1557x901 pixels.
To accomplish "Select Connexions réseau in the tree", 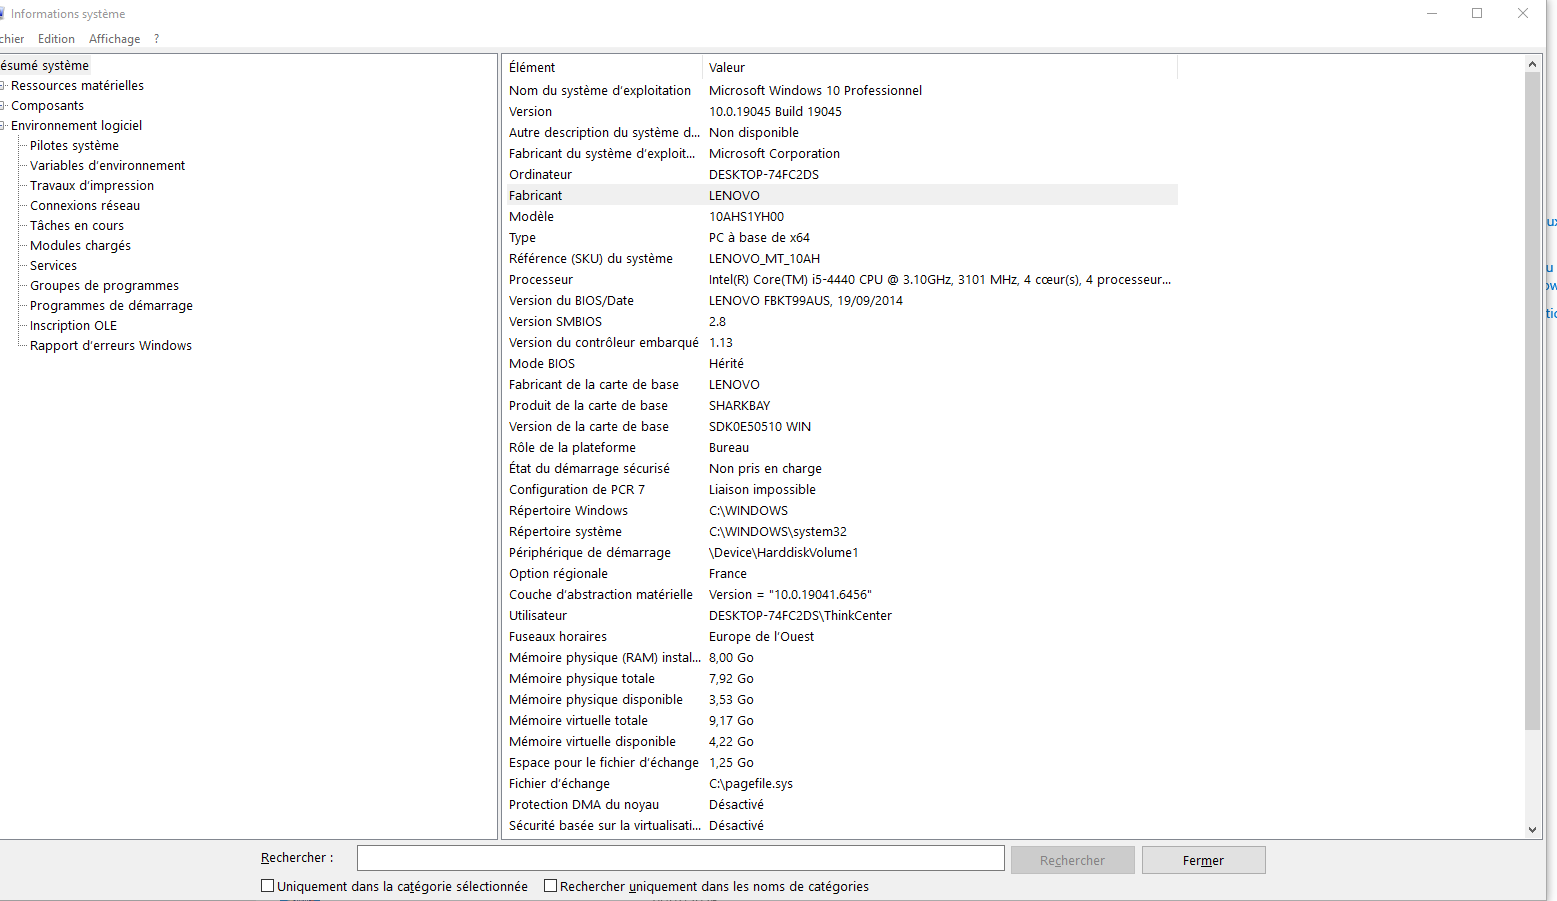I will [x=85, y=206].
